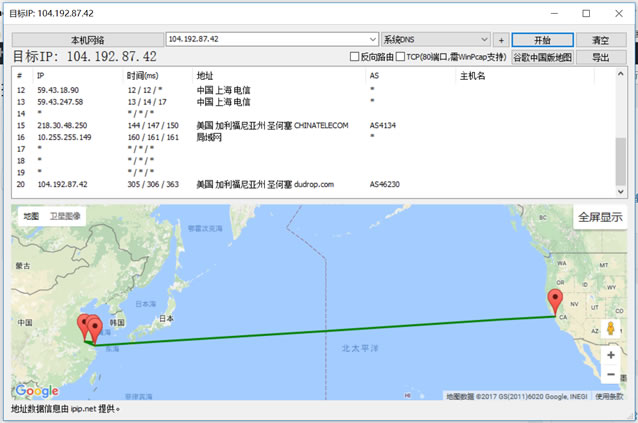638x423 pixels.
Task: Select hop 15 IP 218.30.48.250
Action: click(62, 125)
